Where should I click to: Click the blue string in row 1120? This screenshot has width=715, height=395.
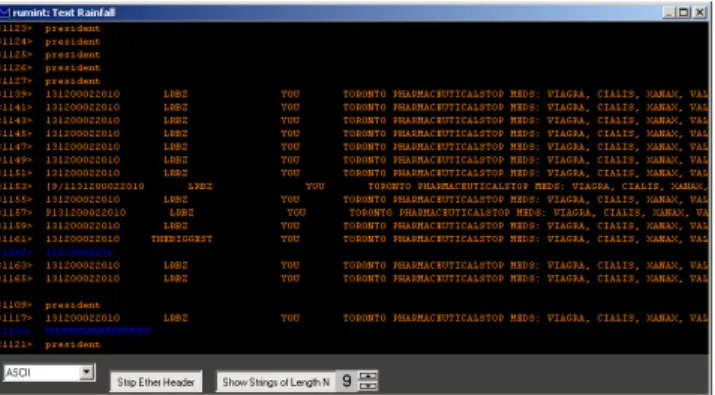coord(98,331)
